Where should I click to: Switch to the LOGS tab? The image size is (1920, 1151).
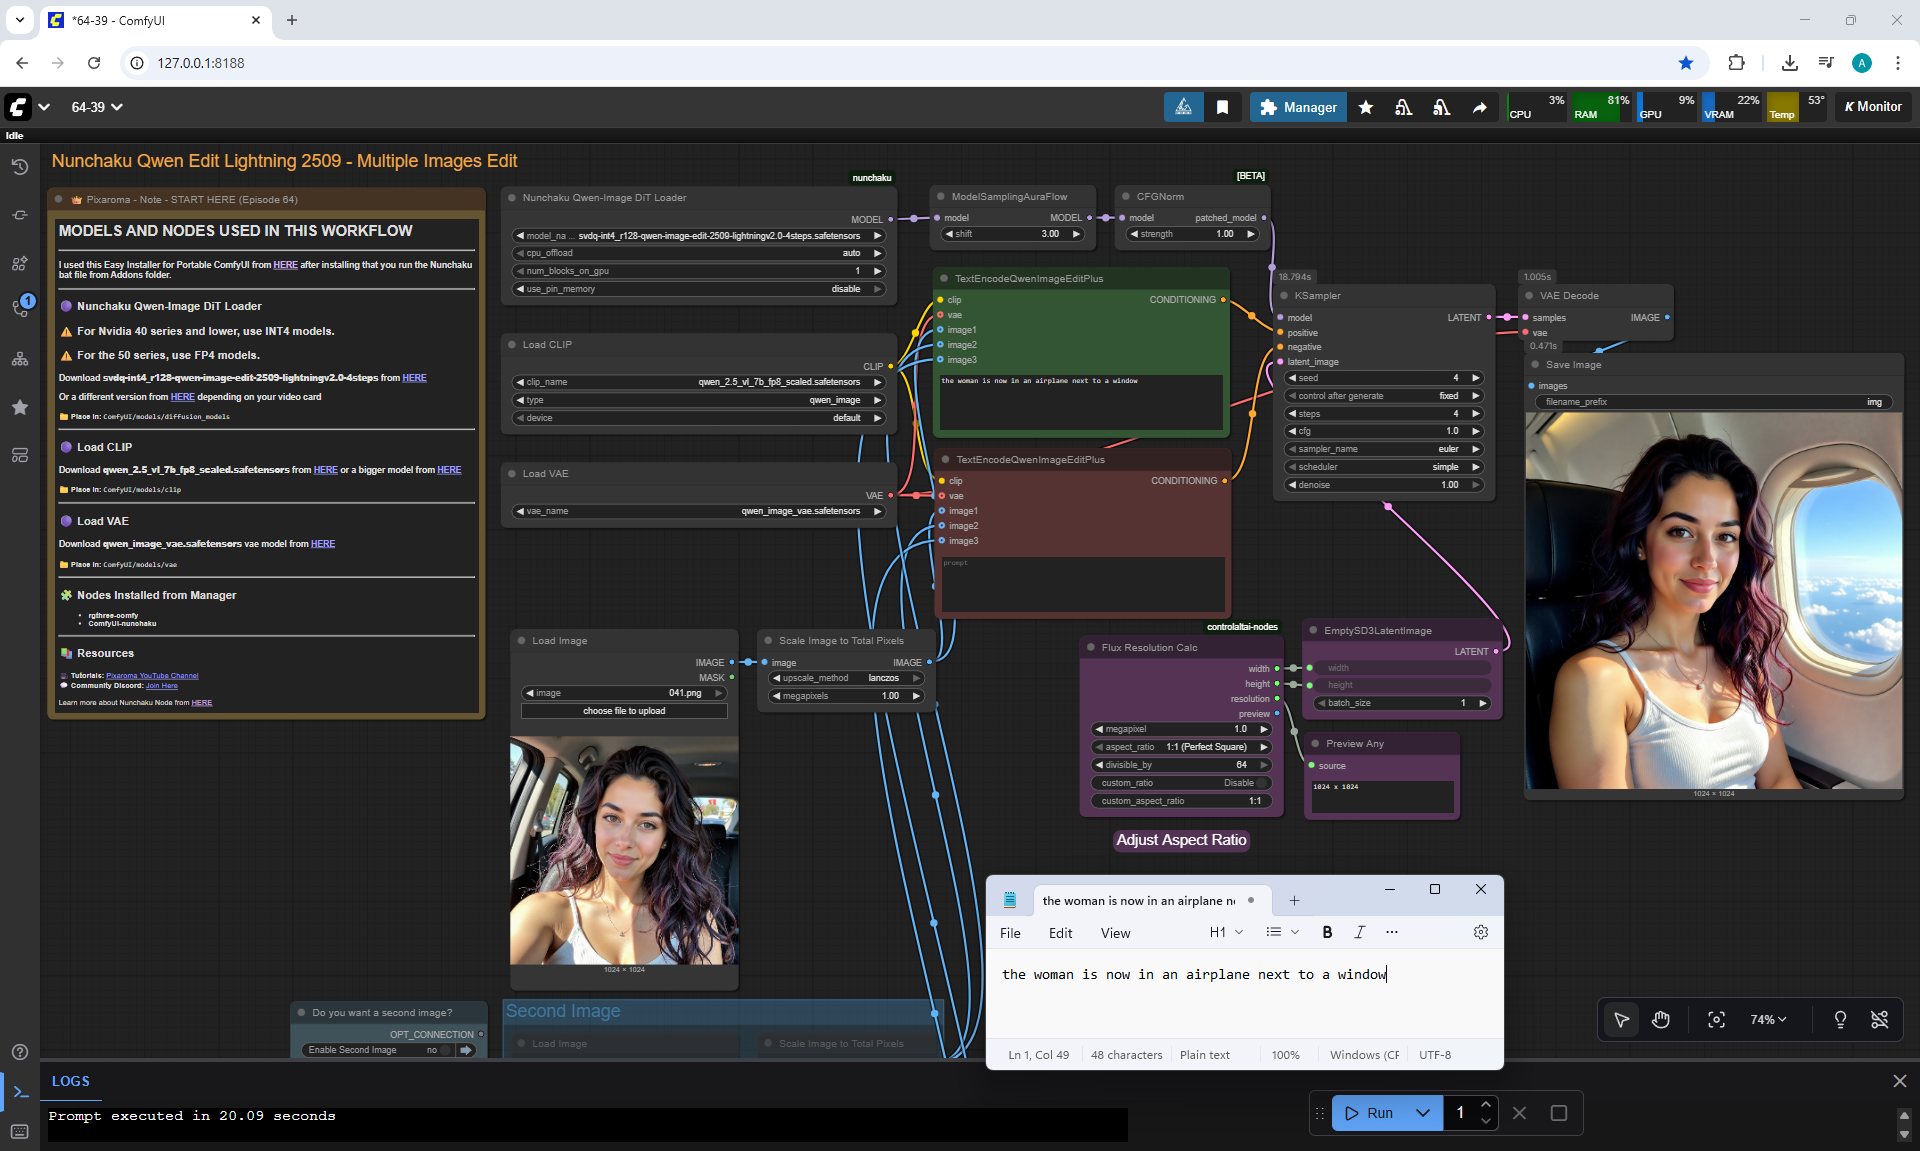71,1081
